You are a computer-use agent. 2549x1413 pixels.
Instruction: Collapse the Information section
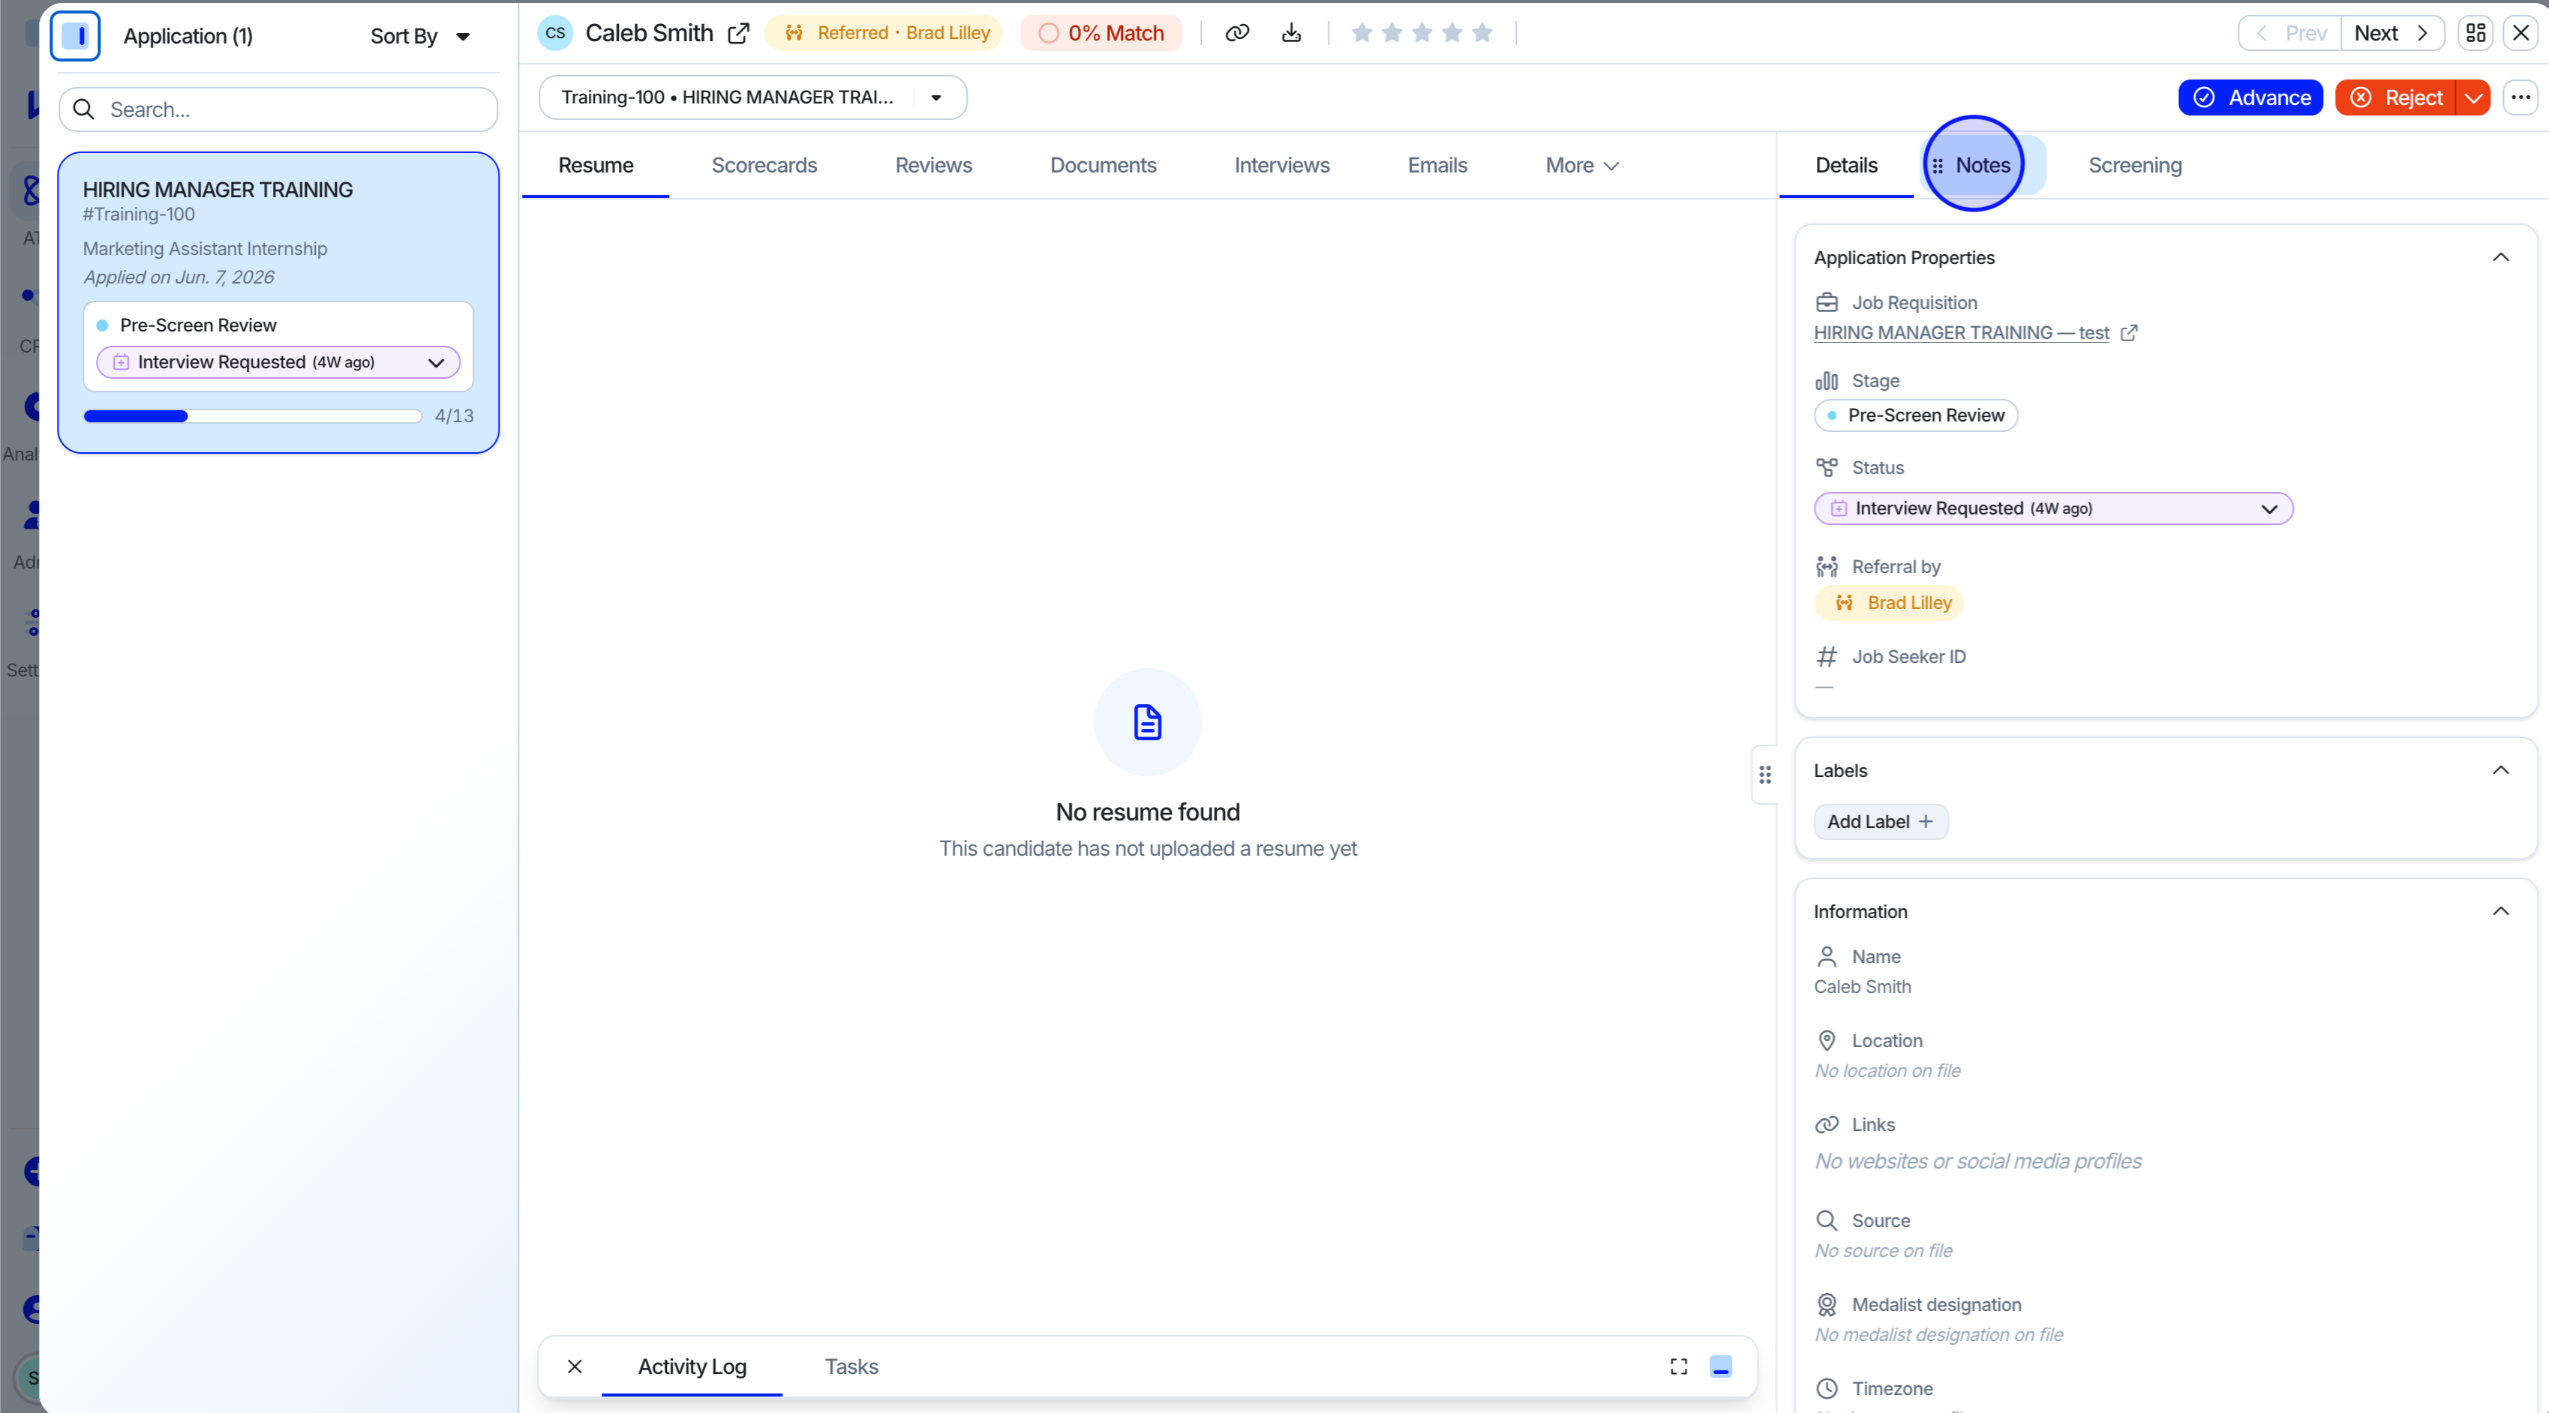2500,911
